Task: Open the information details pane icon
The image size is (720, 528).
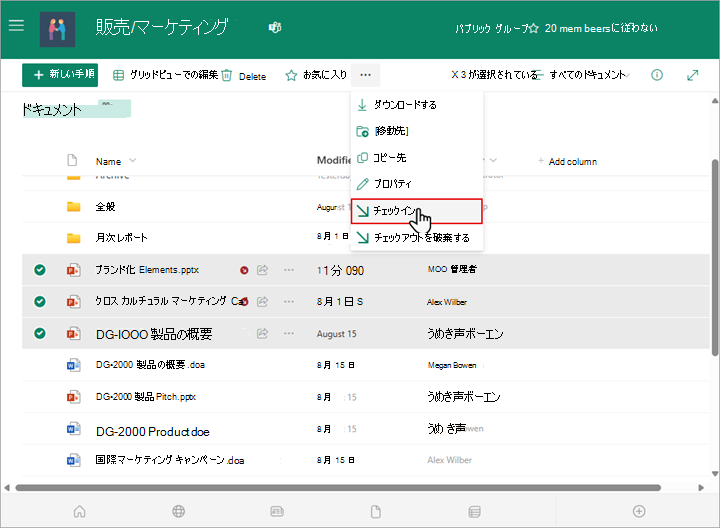Action: [657, 75]
